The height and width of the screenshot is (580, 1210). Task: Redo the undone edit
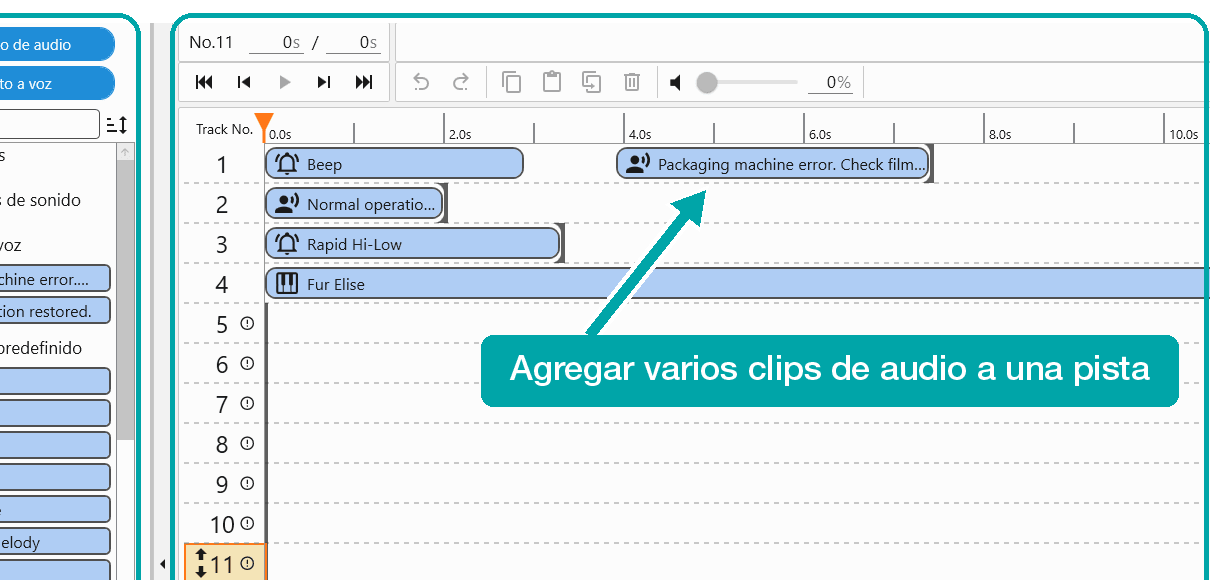pyautogui.click(x=461, y=82)
